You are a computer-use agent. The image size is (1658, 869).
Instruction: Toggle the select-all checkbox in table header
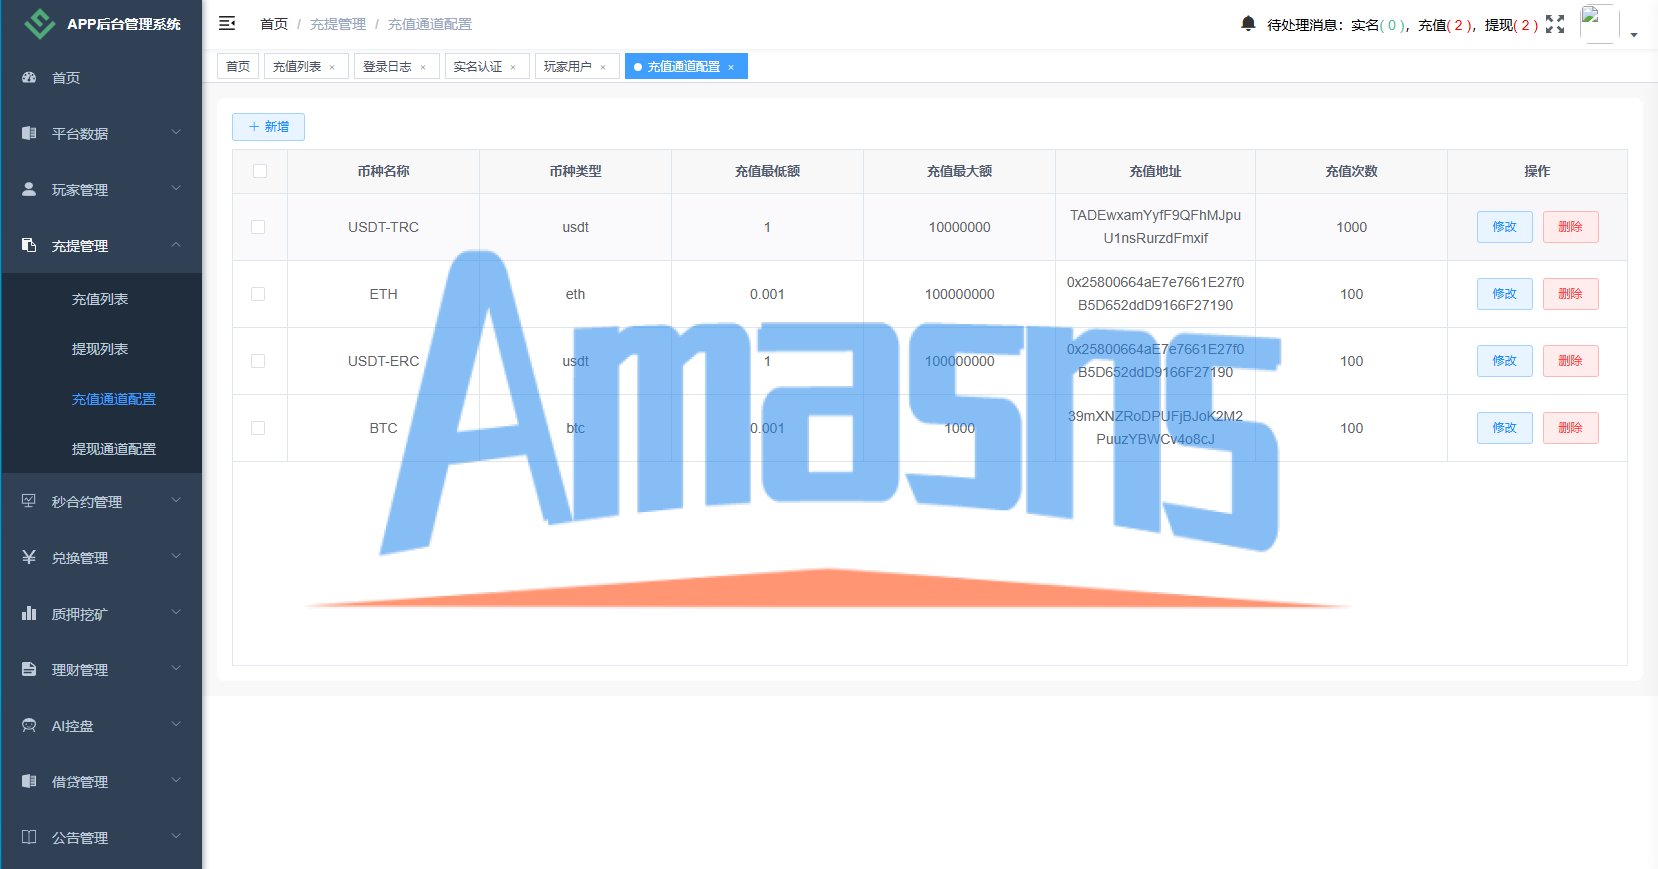[260, 171]
